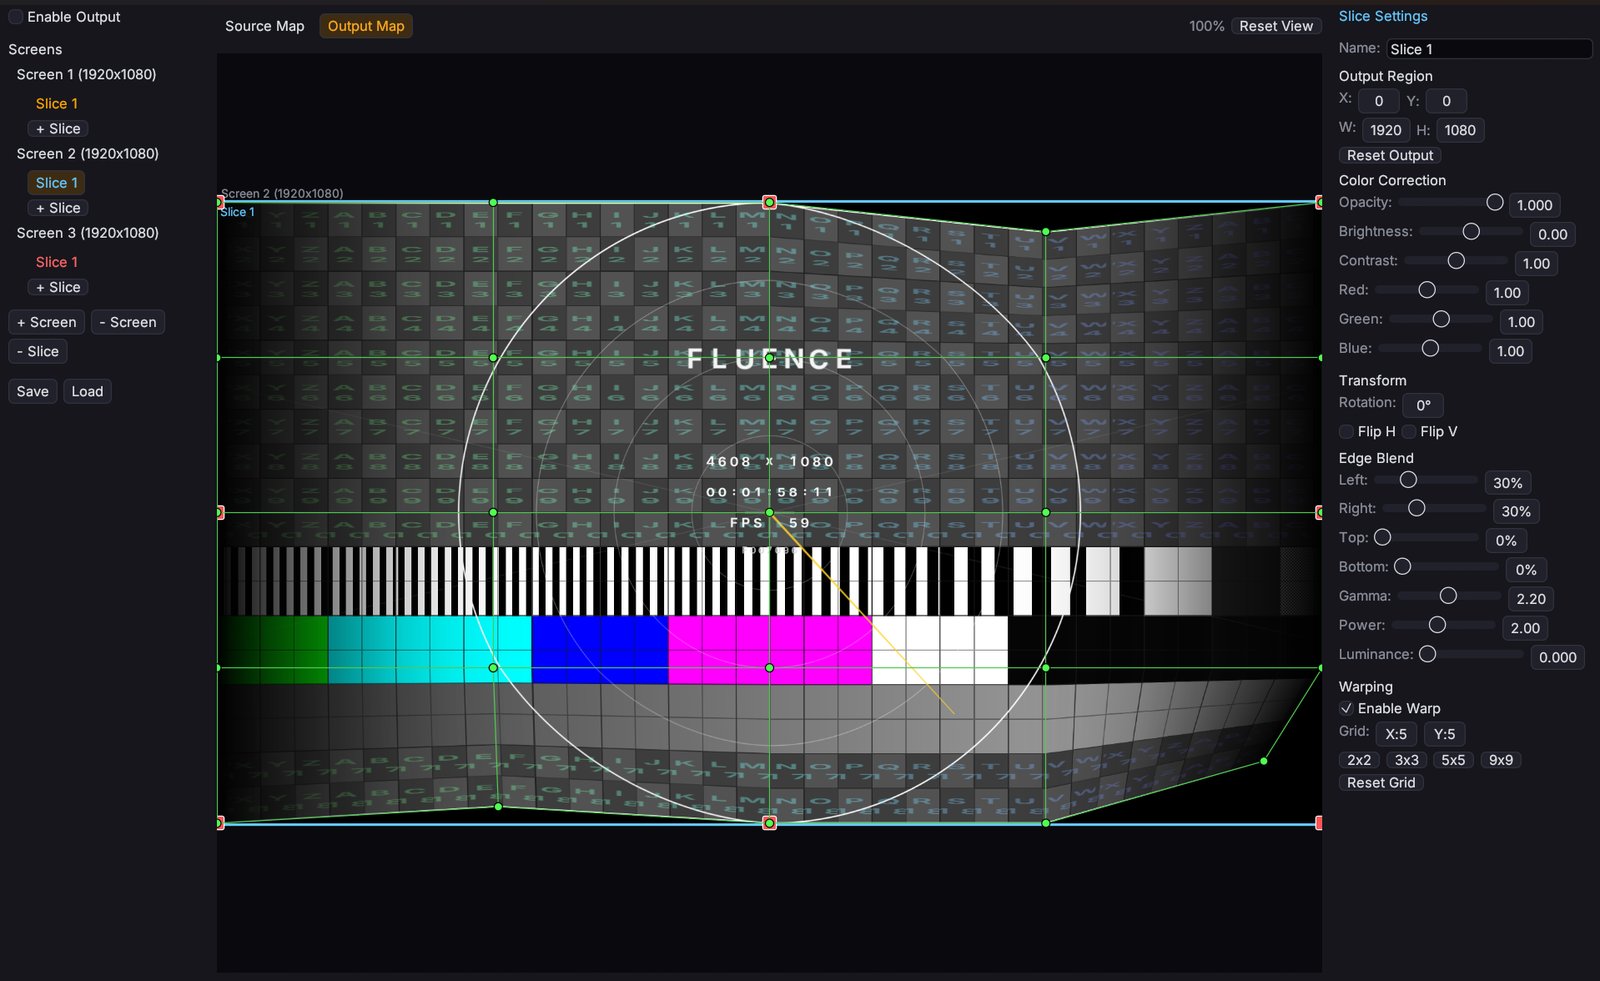Uncheck the Enable Warp checkbox
Viewport: 1600px width, 981px height.
pyautogui.click(x=1346, y=708)
